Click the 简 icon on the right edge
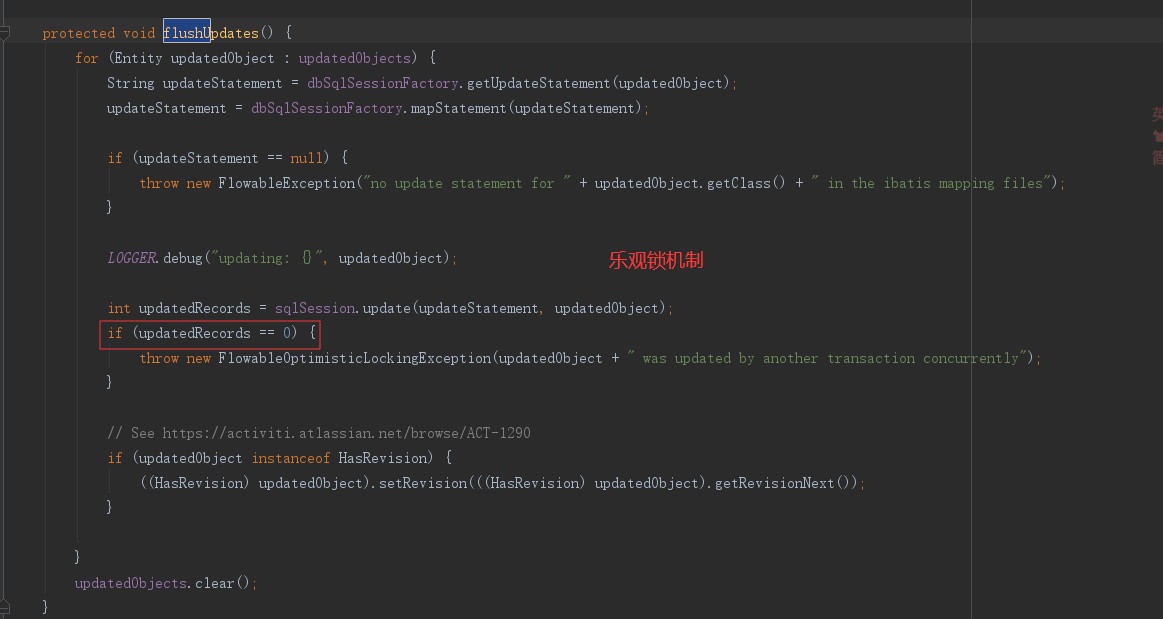The height and width of the screenshot is (619, 1163). 1156,157
